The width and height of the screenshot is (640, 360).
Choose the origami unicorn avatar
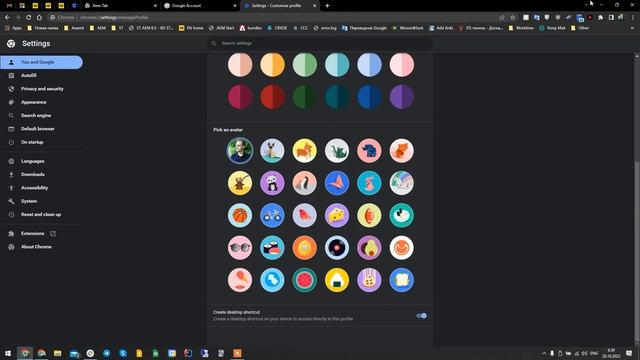[402, 183]
